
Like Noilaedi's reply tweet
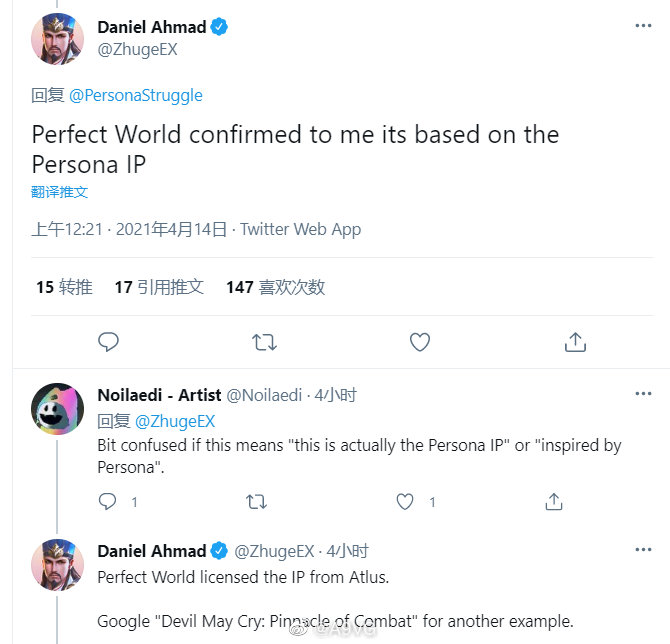pyautogui.click(x=405, y=501)
